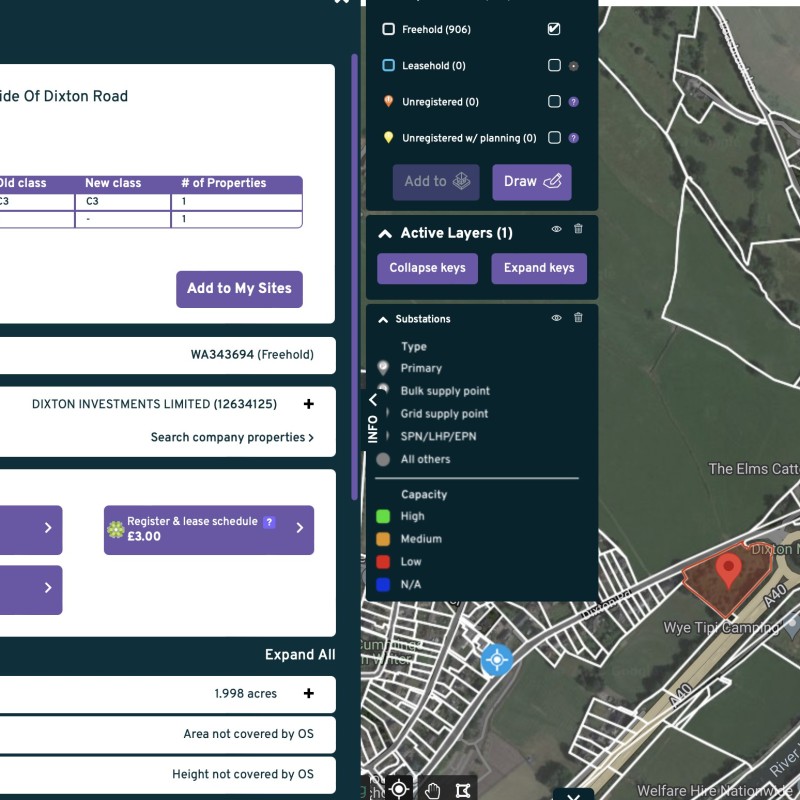The image size is (800, 800).
Task: Click the Add to My Sites button
Action: [x=239, y=288]
